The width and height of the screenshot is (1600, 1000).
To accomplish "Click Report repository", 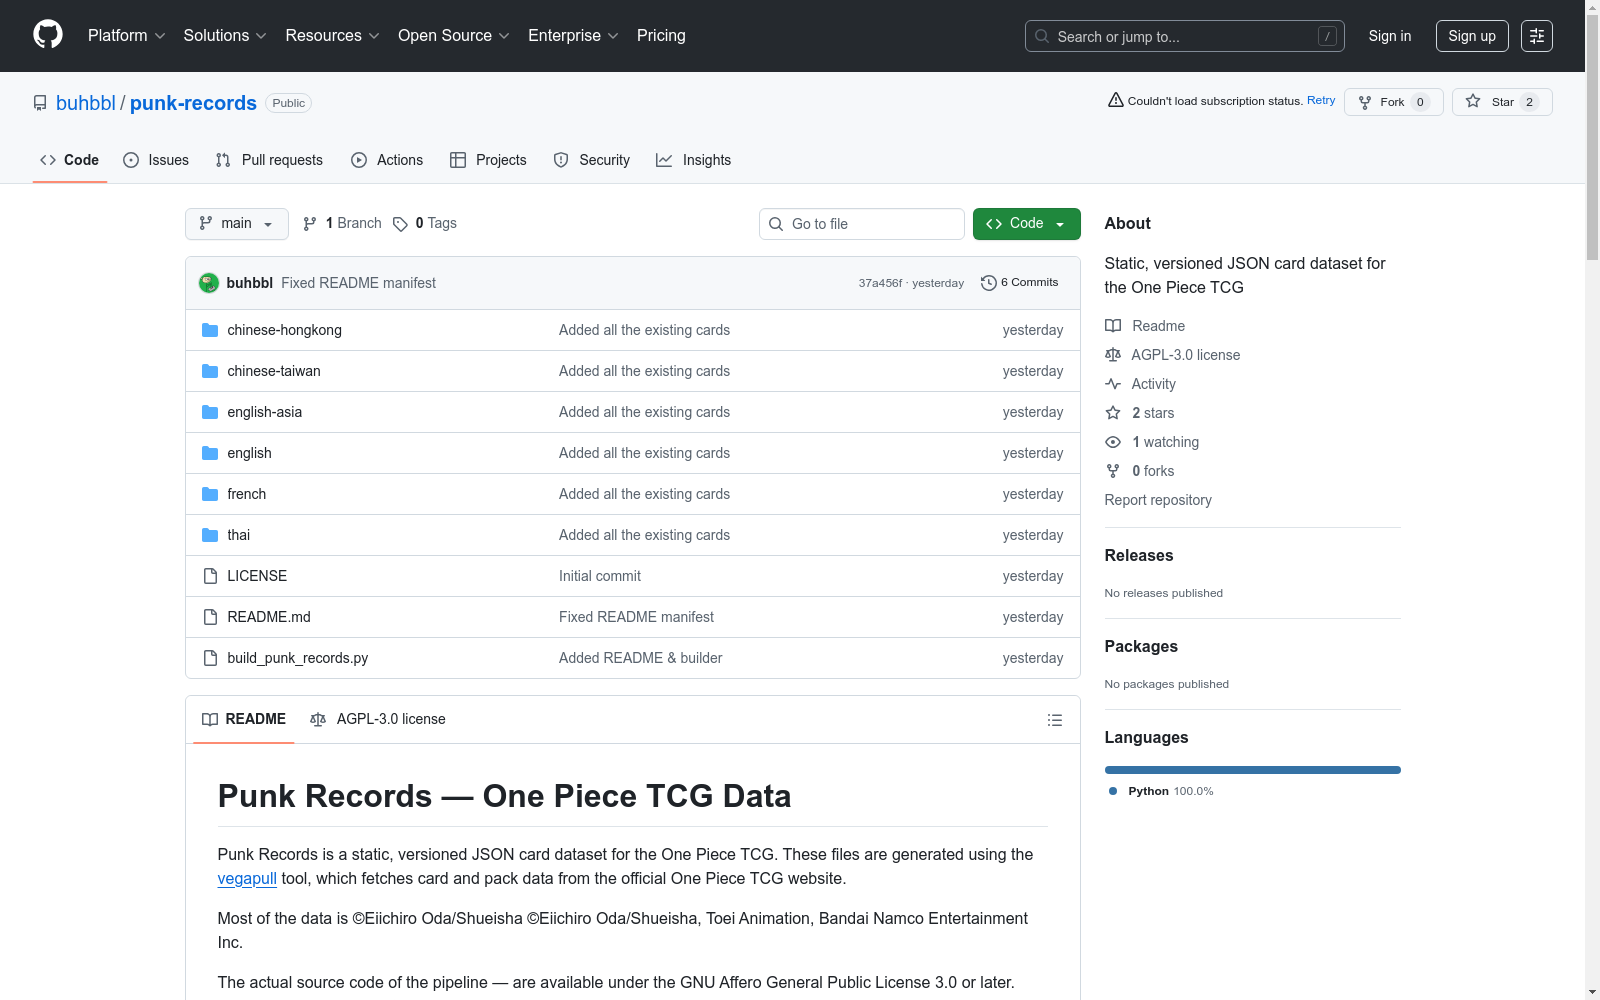I will click(x=1158, y=500).
